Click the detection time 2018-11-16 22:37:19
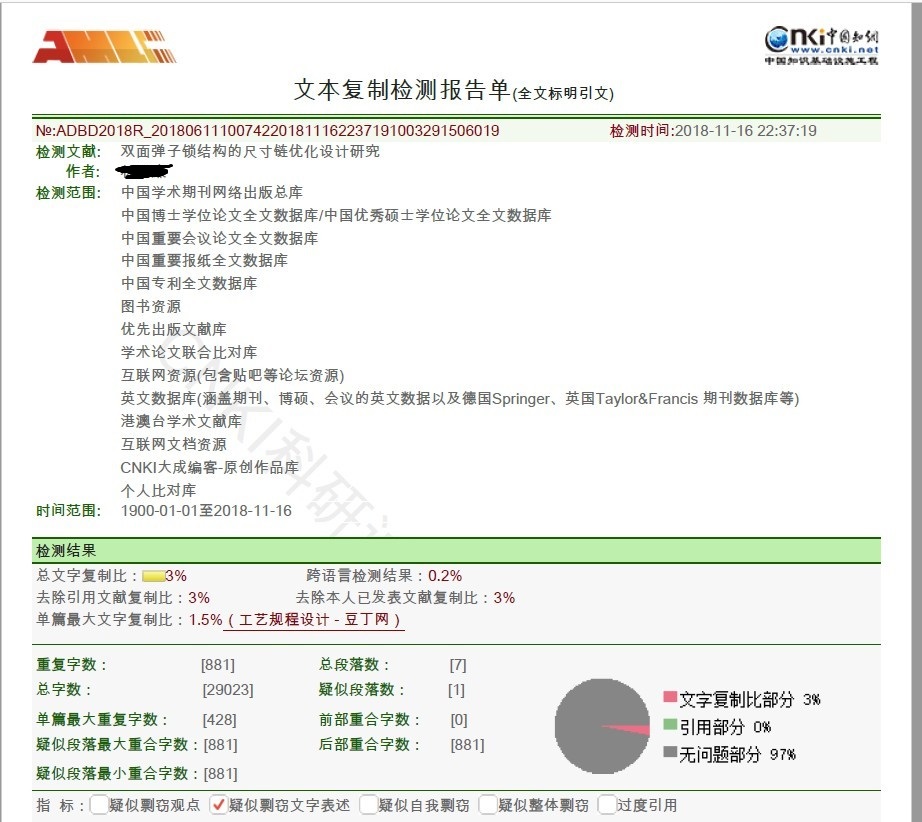The image size is (922, 822). 745,131
